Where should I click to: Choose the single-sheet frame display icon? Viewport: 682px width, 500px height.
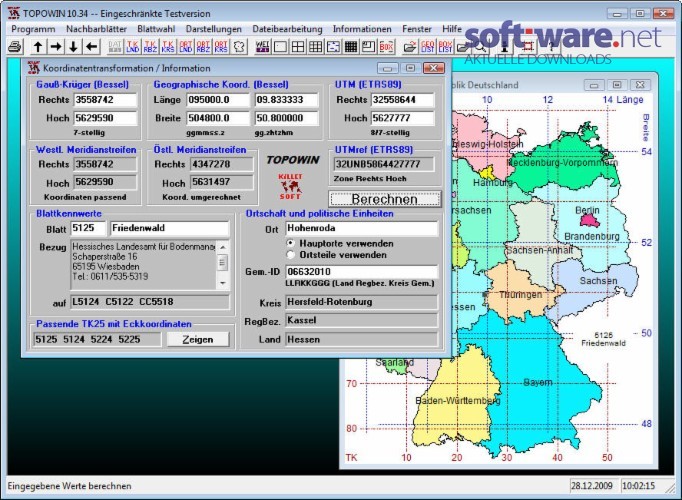click(280, 47)
